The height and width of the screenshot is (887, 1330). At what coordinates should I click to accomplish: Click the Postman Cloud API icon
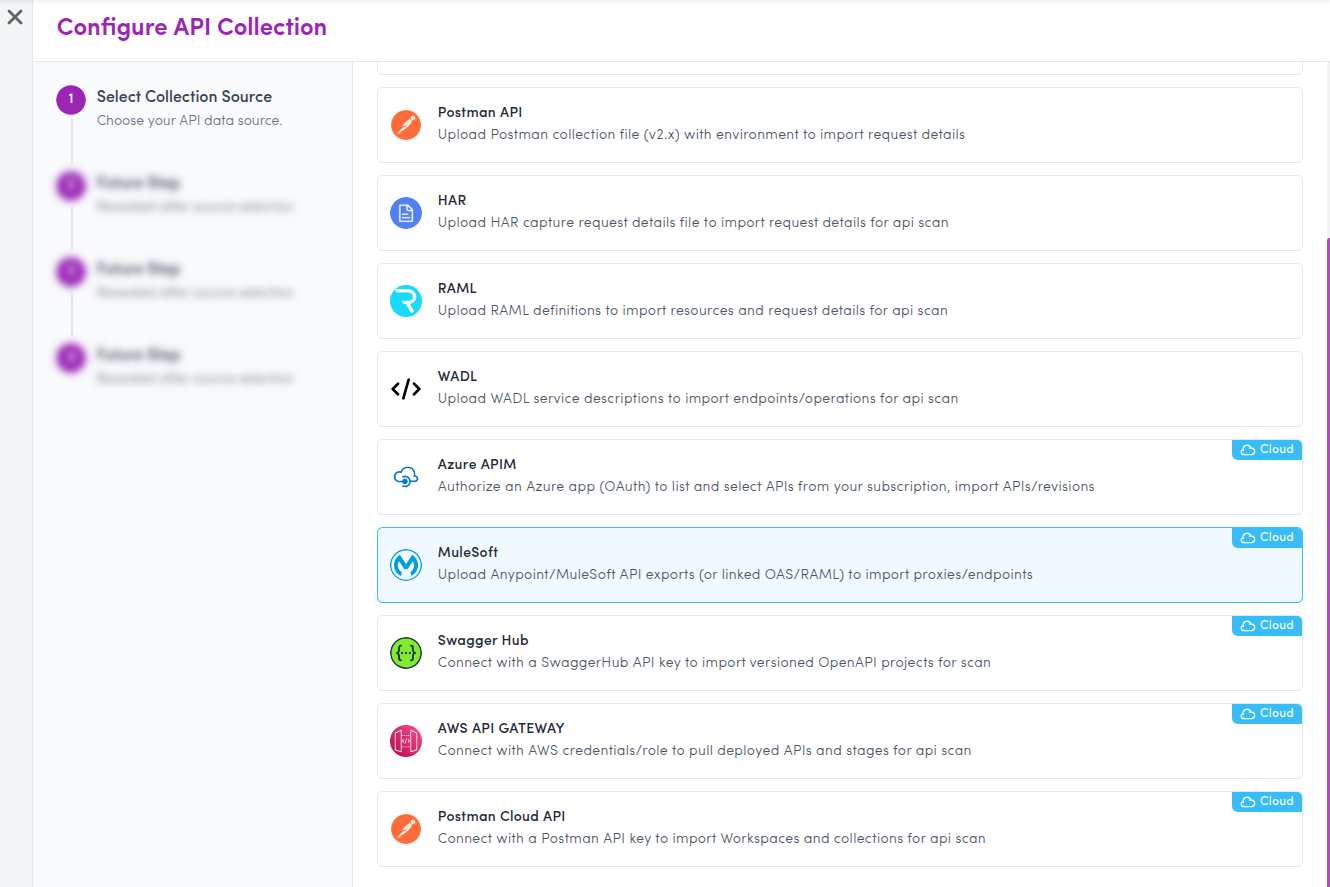(x=405, y=829)
